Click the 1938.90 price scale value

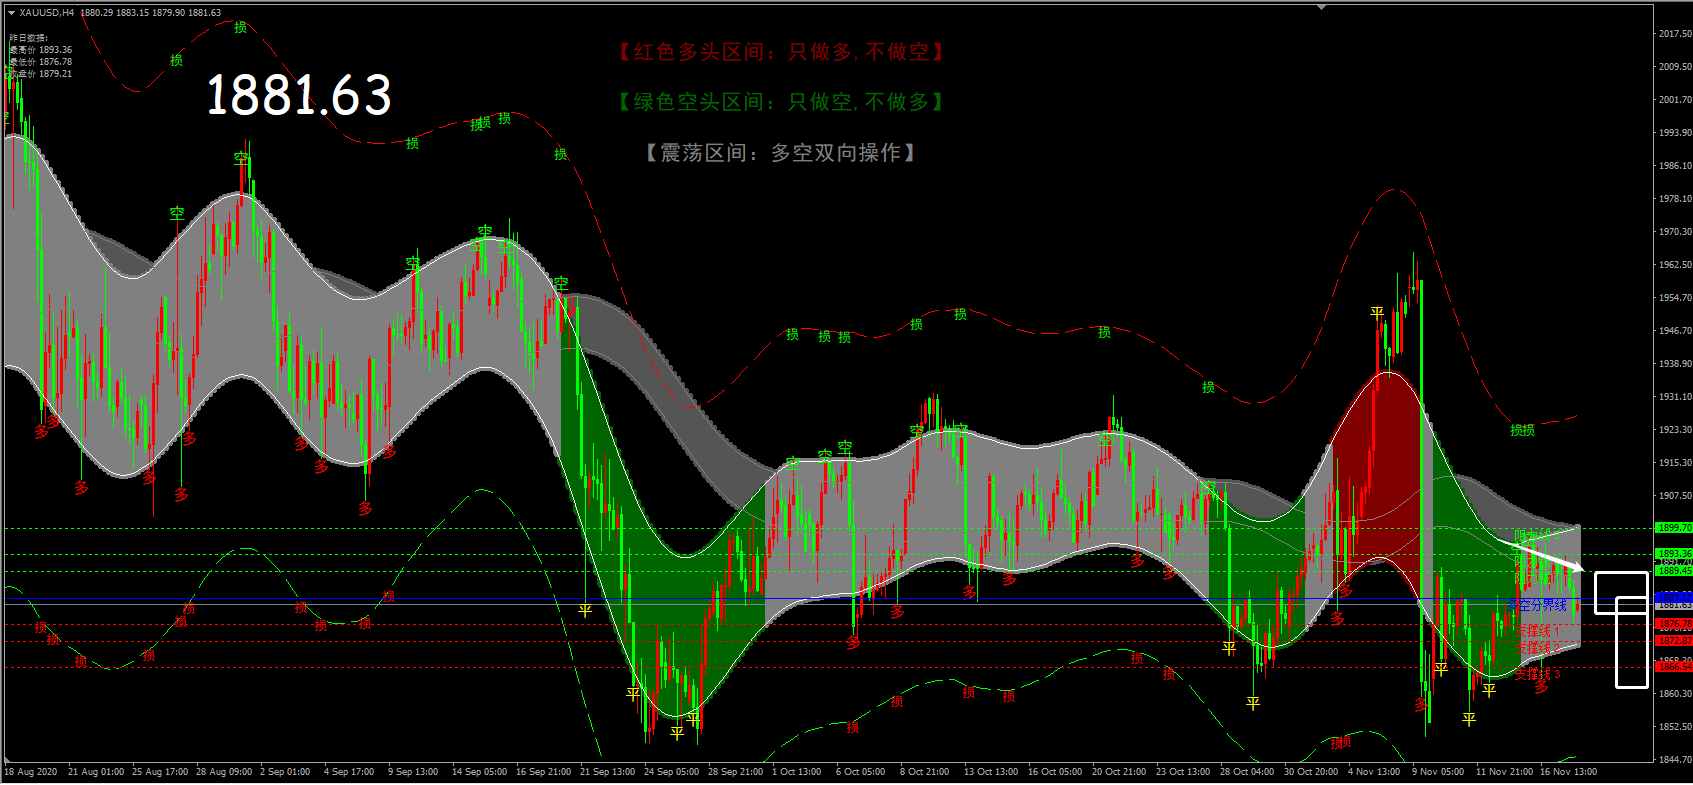1675,364
